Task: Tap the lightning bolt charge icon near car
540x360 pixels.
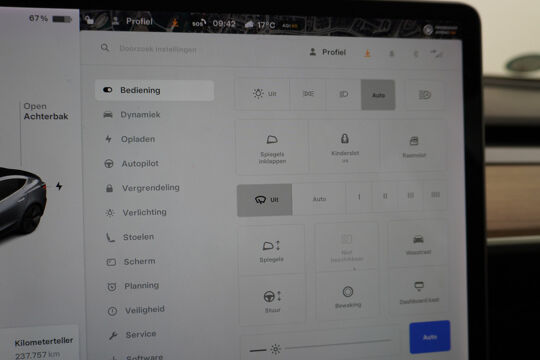Action: (59, 186)
